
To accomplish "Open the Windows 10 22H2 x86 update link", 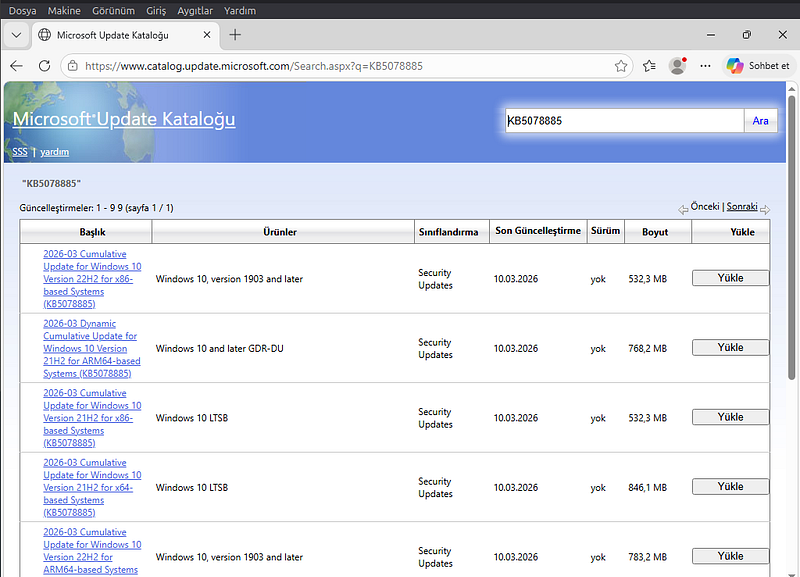I will click(x=92, y=279).
